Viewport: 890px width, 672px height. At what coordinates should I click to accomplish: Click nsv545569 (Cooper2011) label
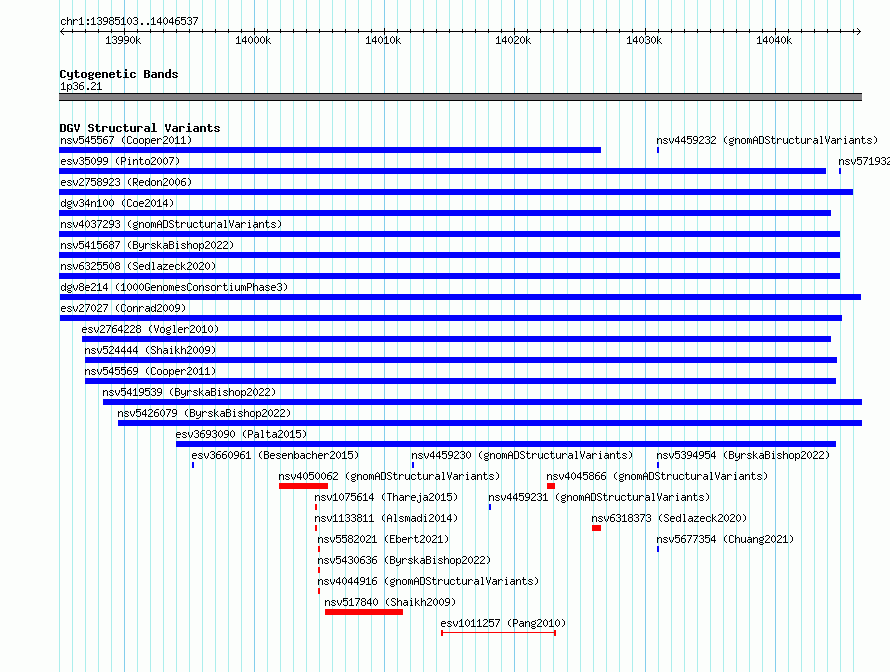[x=150, y=371]
